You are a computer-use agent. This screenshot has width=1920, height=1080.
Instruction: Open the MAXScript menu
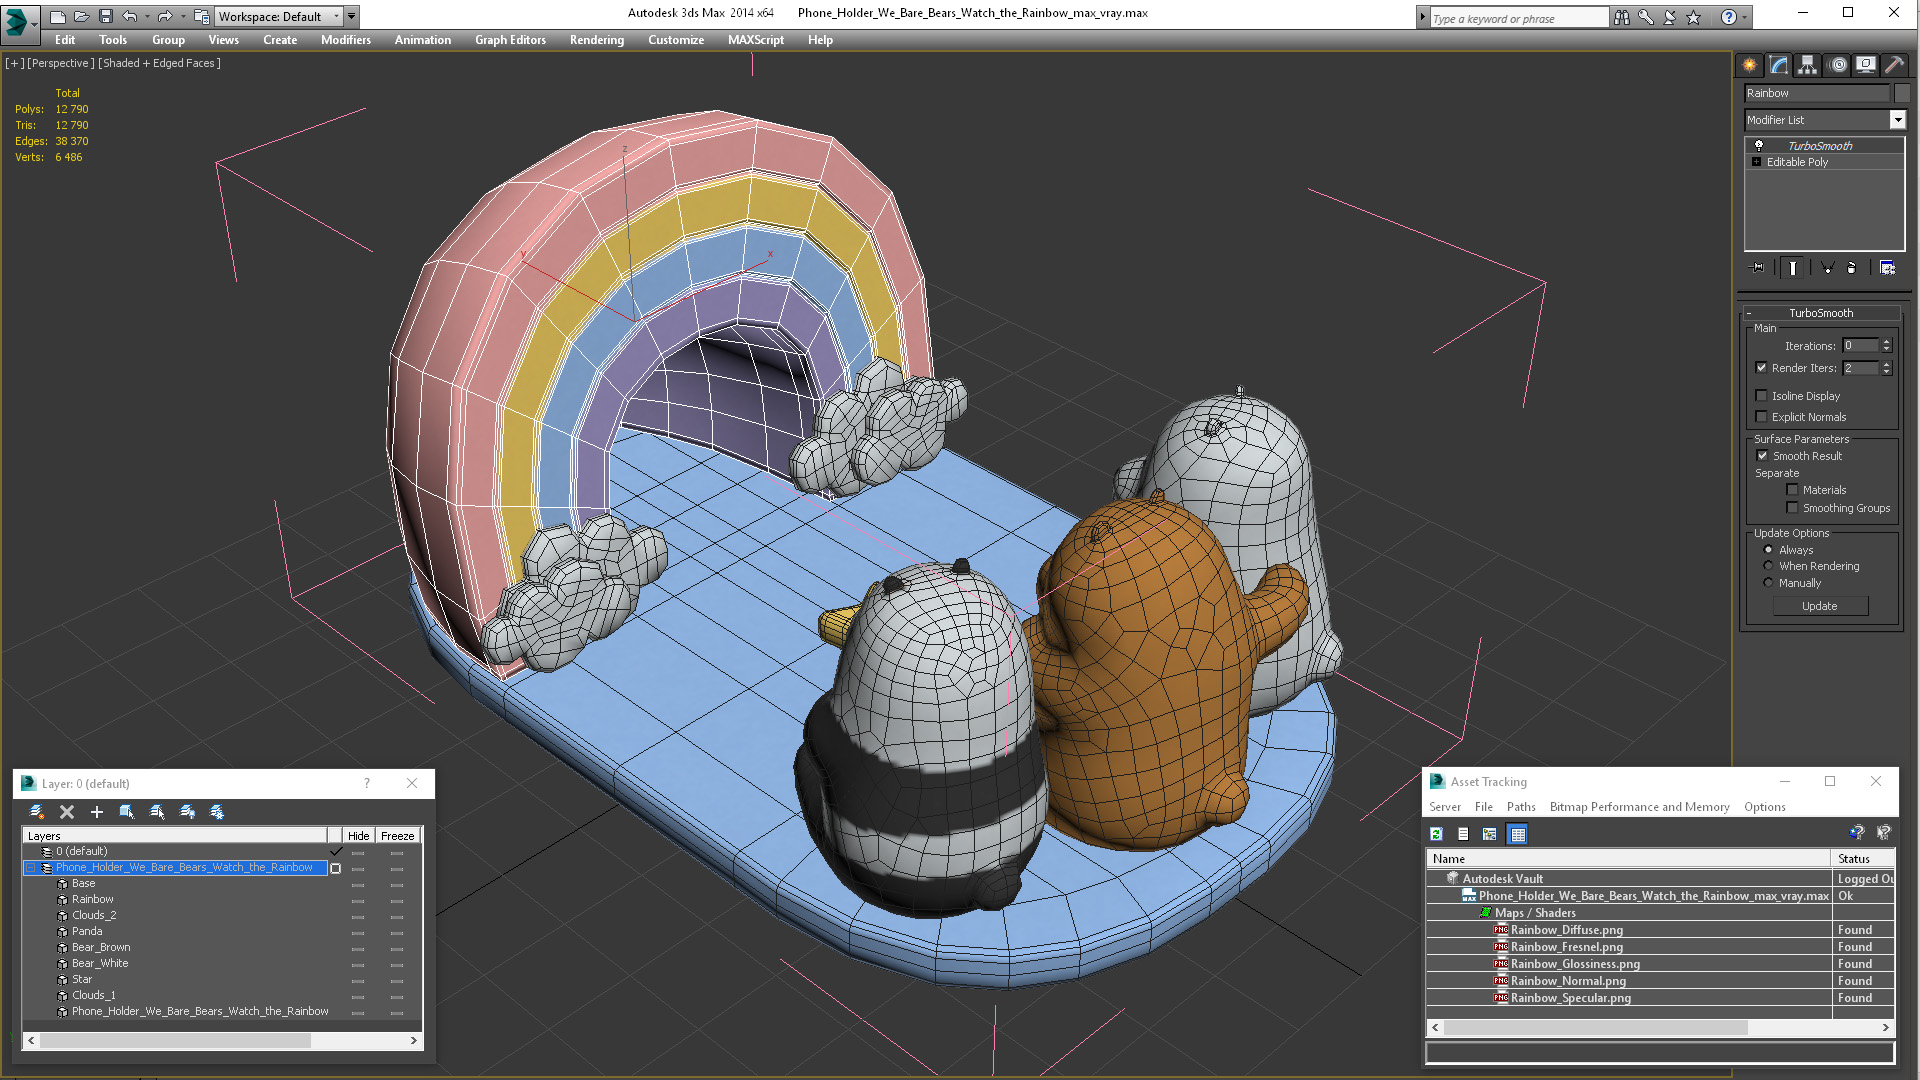coord(755,40)
